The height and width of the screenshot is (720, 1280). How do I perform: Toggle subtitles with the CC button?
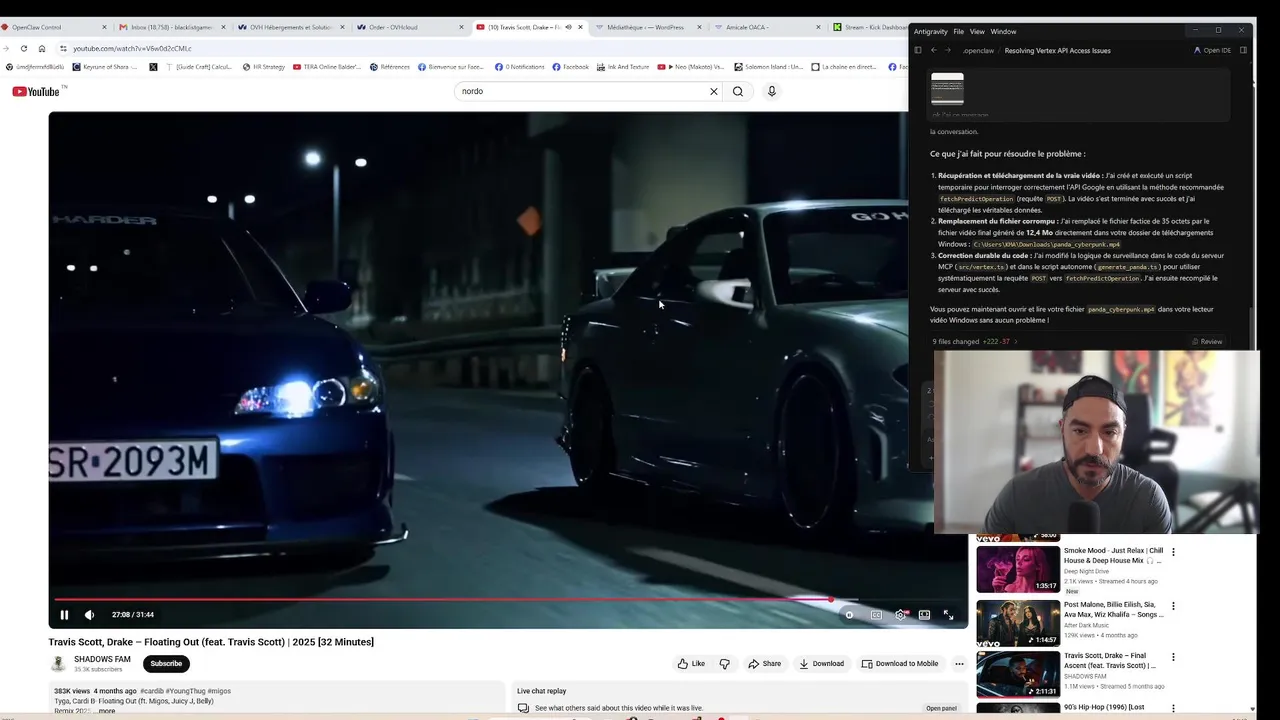point(876,615)
